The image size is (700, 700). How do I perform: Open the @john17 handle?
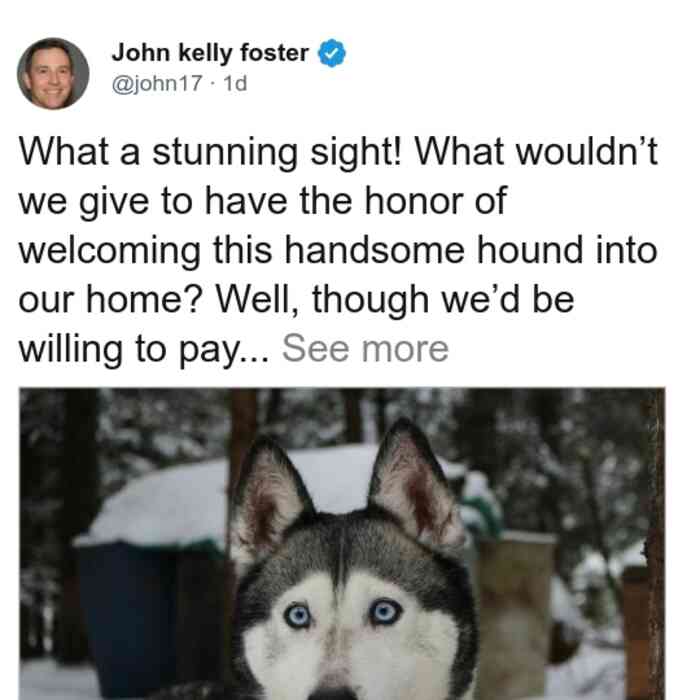(157, 84)
